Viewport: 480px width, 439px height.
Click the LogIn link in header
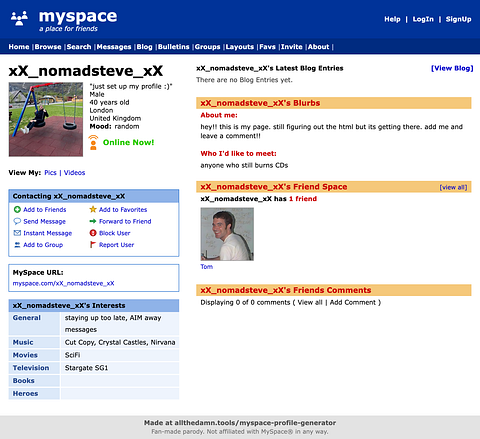tap(423, 19)
